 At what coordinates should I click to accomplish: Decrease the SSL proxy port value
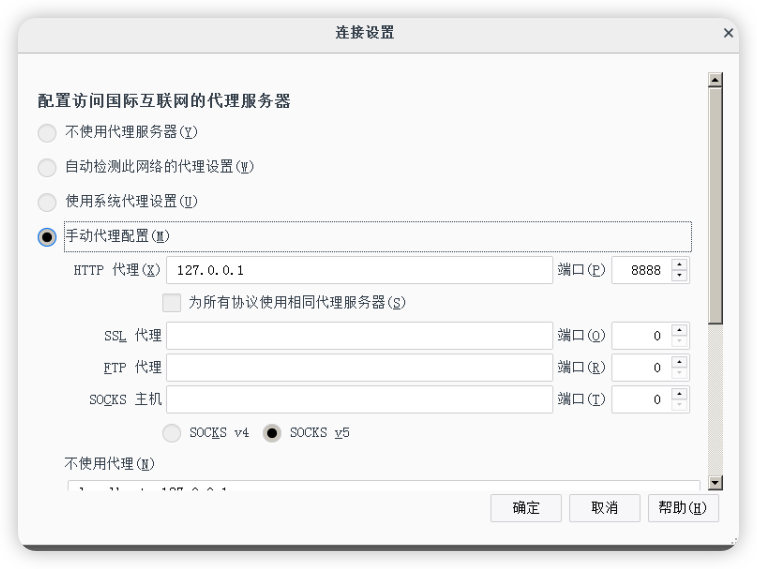679,341
